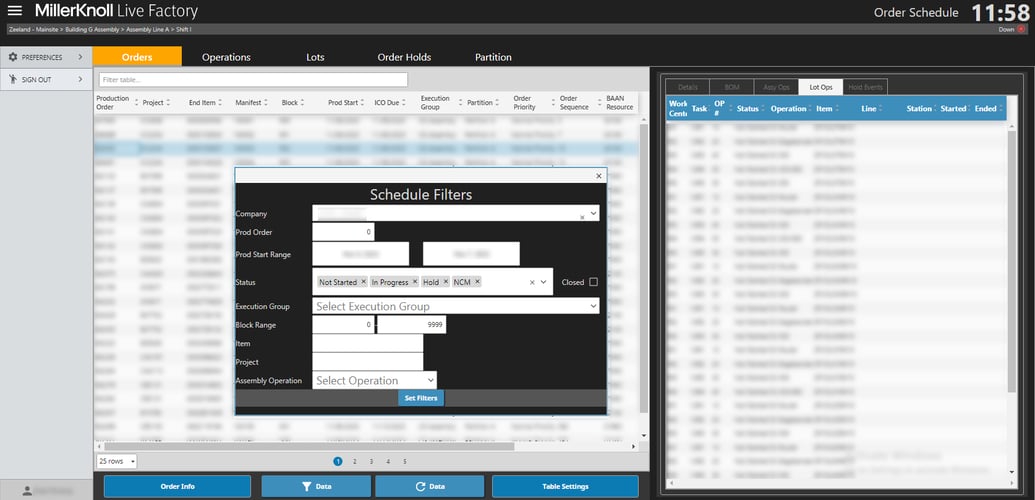The width and height of the screenshot is (1035, 500).
Task: Open the Assembly Operation dropdown
Action: pyautogui.click(x=430, y=380)
